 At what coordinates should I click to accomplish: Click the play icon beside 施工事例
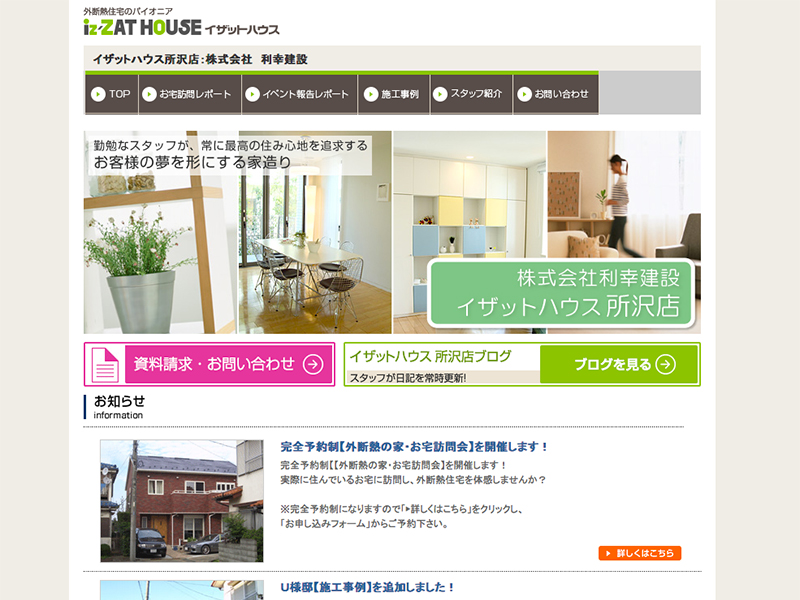tap(370, 94)
